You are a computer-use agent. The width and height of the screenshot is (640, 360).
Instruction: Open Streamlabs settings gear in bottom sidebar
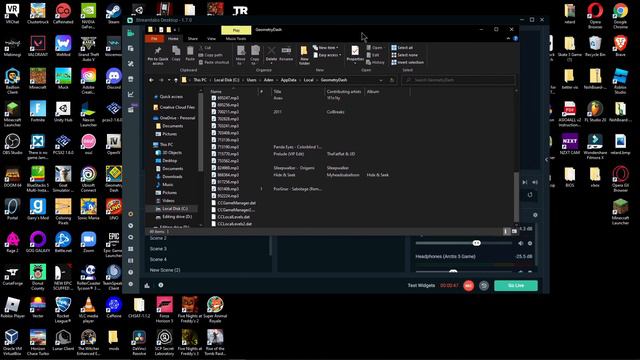(131, 284)
